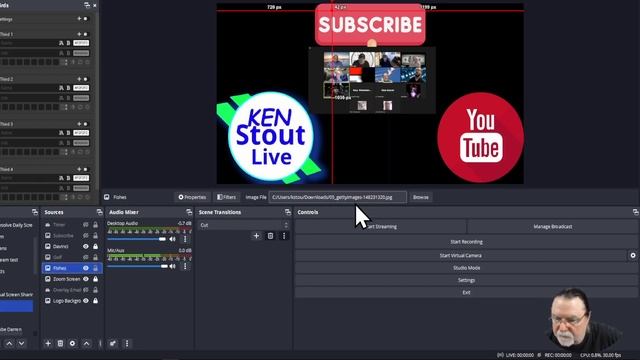Open Filters in source toolbar
Viewport: 640px width, 360px height.
coord(227,197)
